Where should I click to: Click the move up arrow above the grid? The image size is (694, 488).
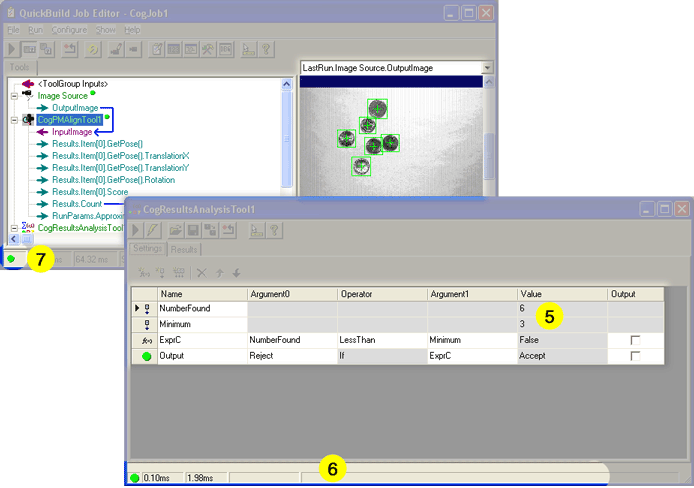coord(219,272)
